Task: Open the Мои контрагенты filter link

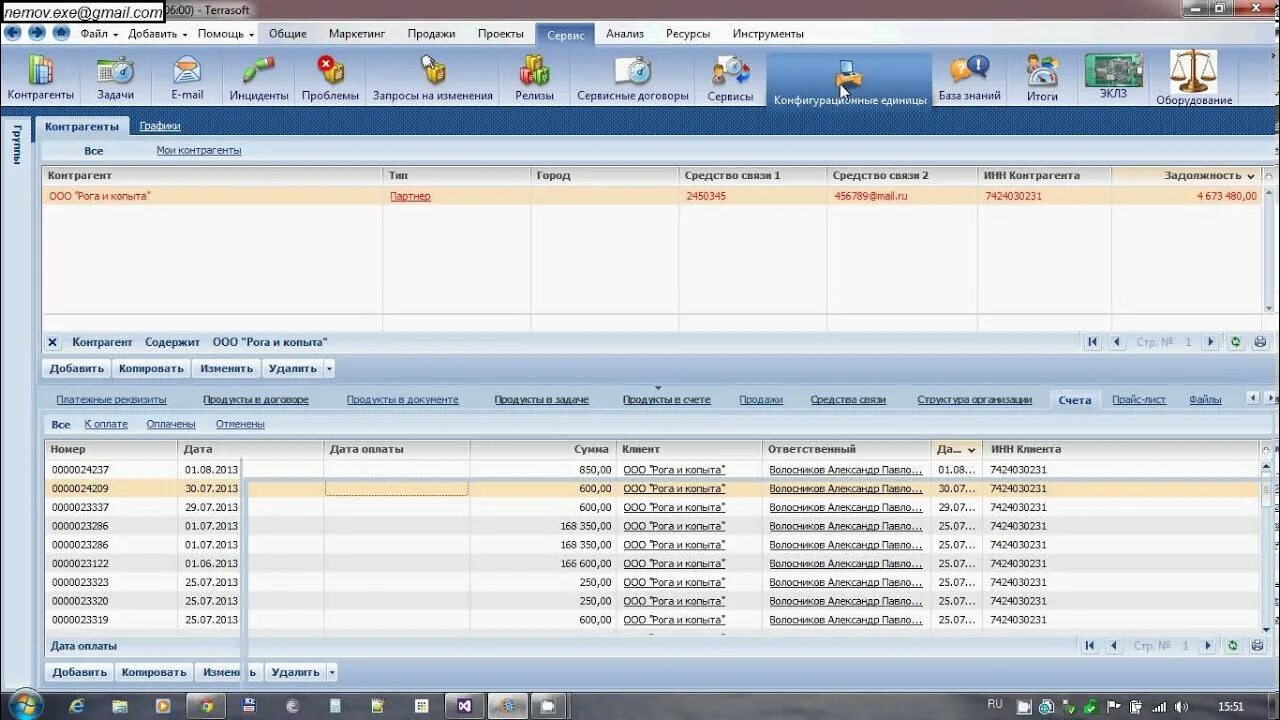Action: coord(199,151)
